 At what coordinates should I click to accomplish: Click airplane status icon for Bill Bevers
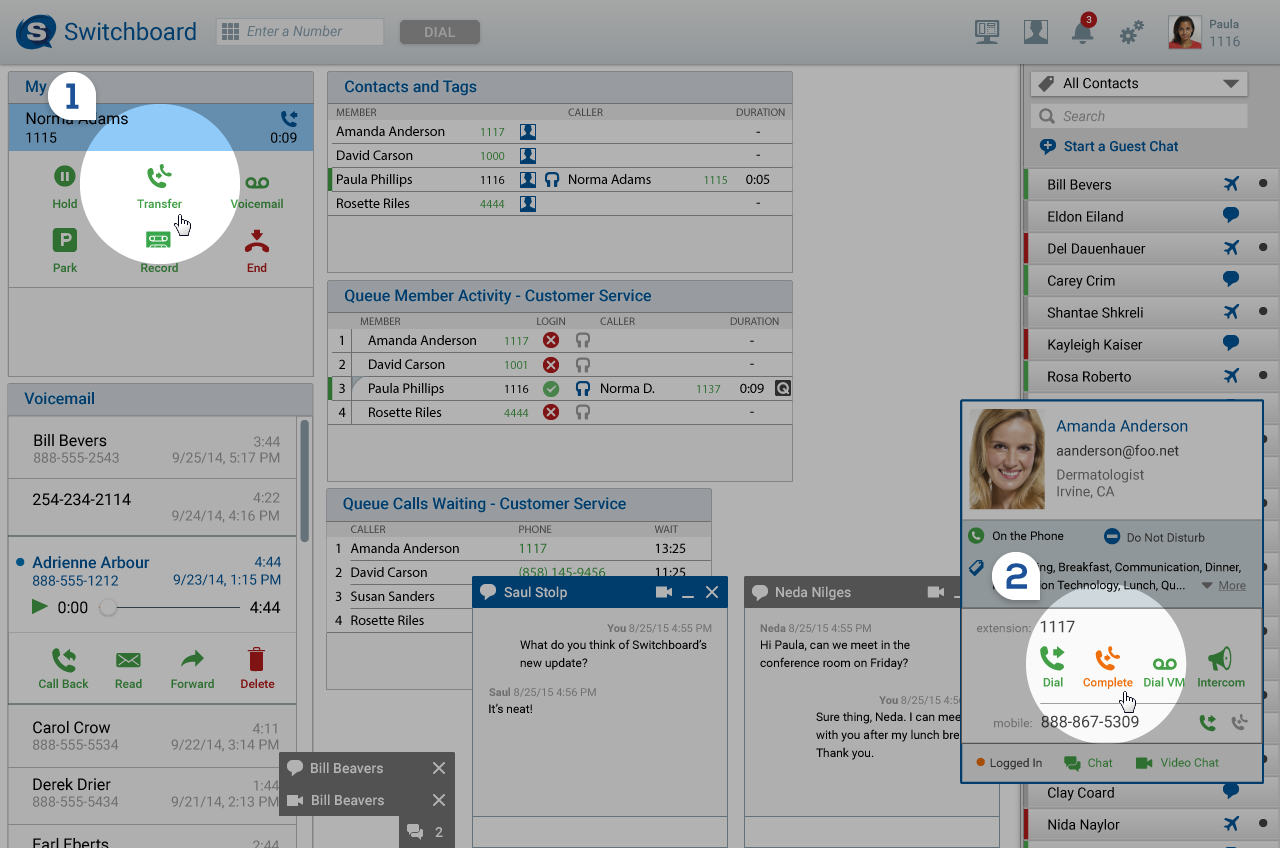(1231, 184)
